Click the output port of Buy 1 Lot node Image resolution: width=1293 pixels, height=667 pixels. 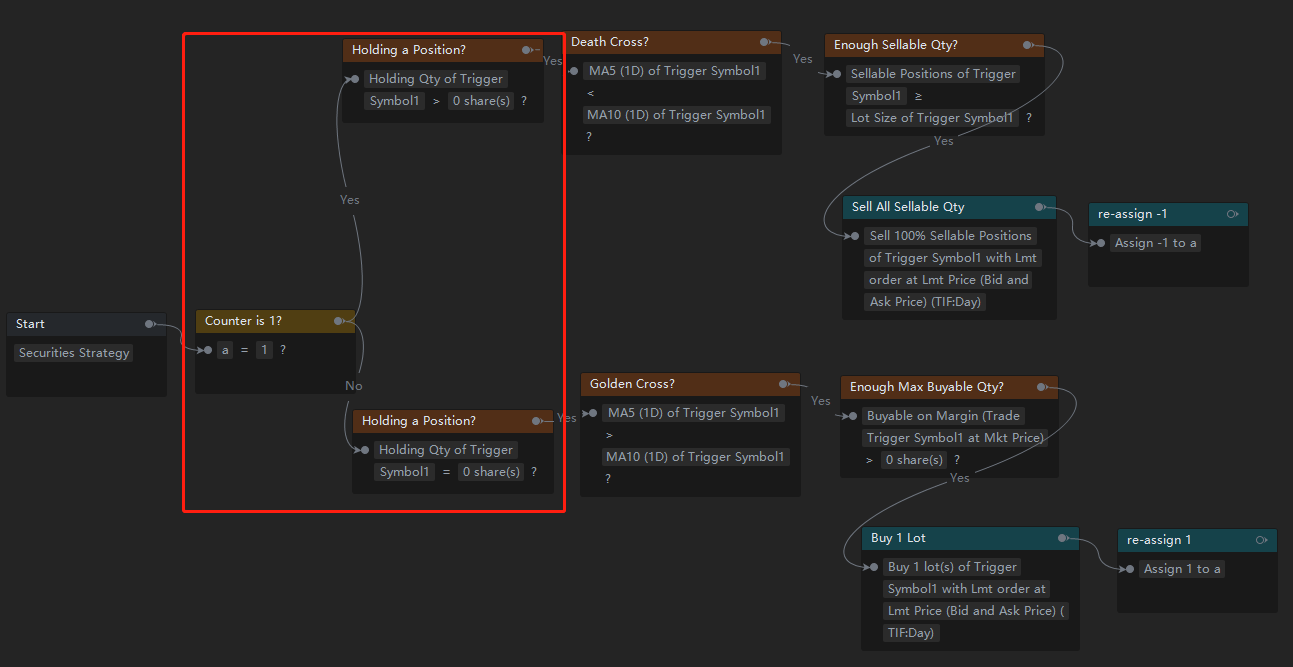pos(1062,538)
